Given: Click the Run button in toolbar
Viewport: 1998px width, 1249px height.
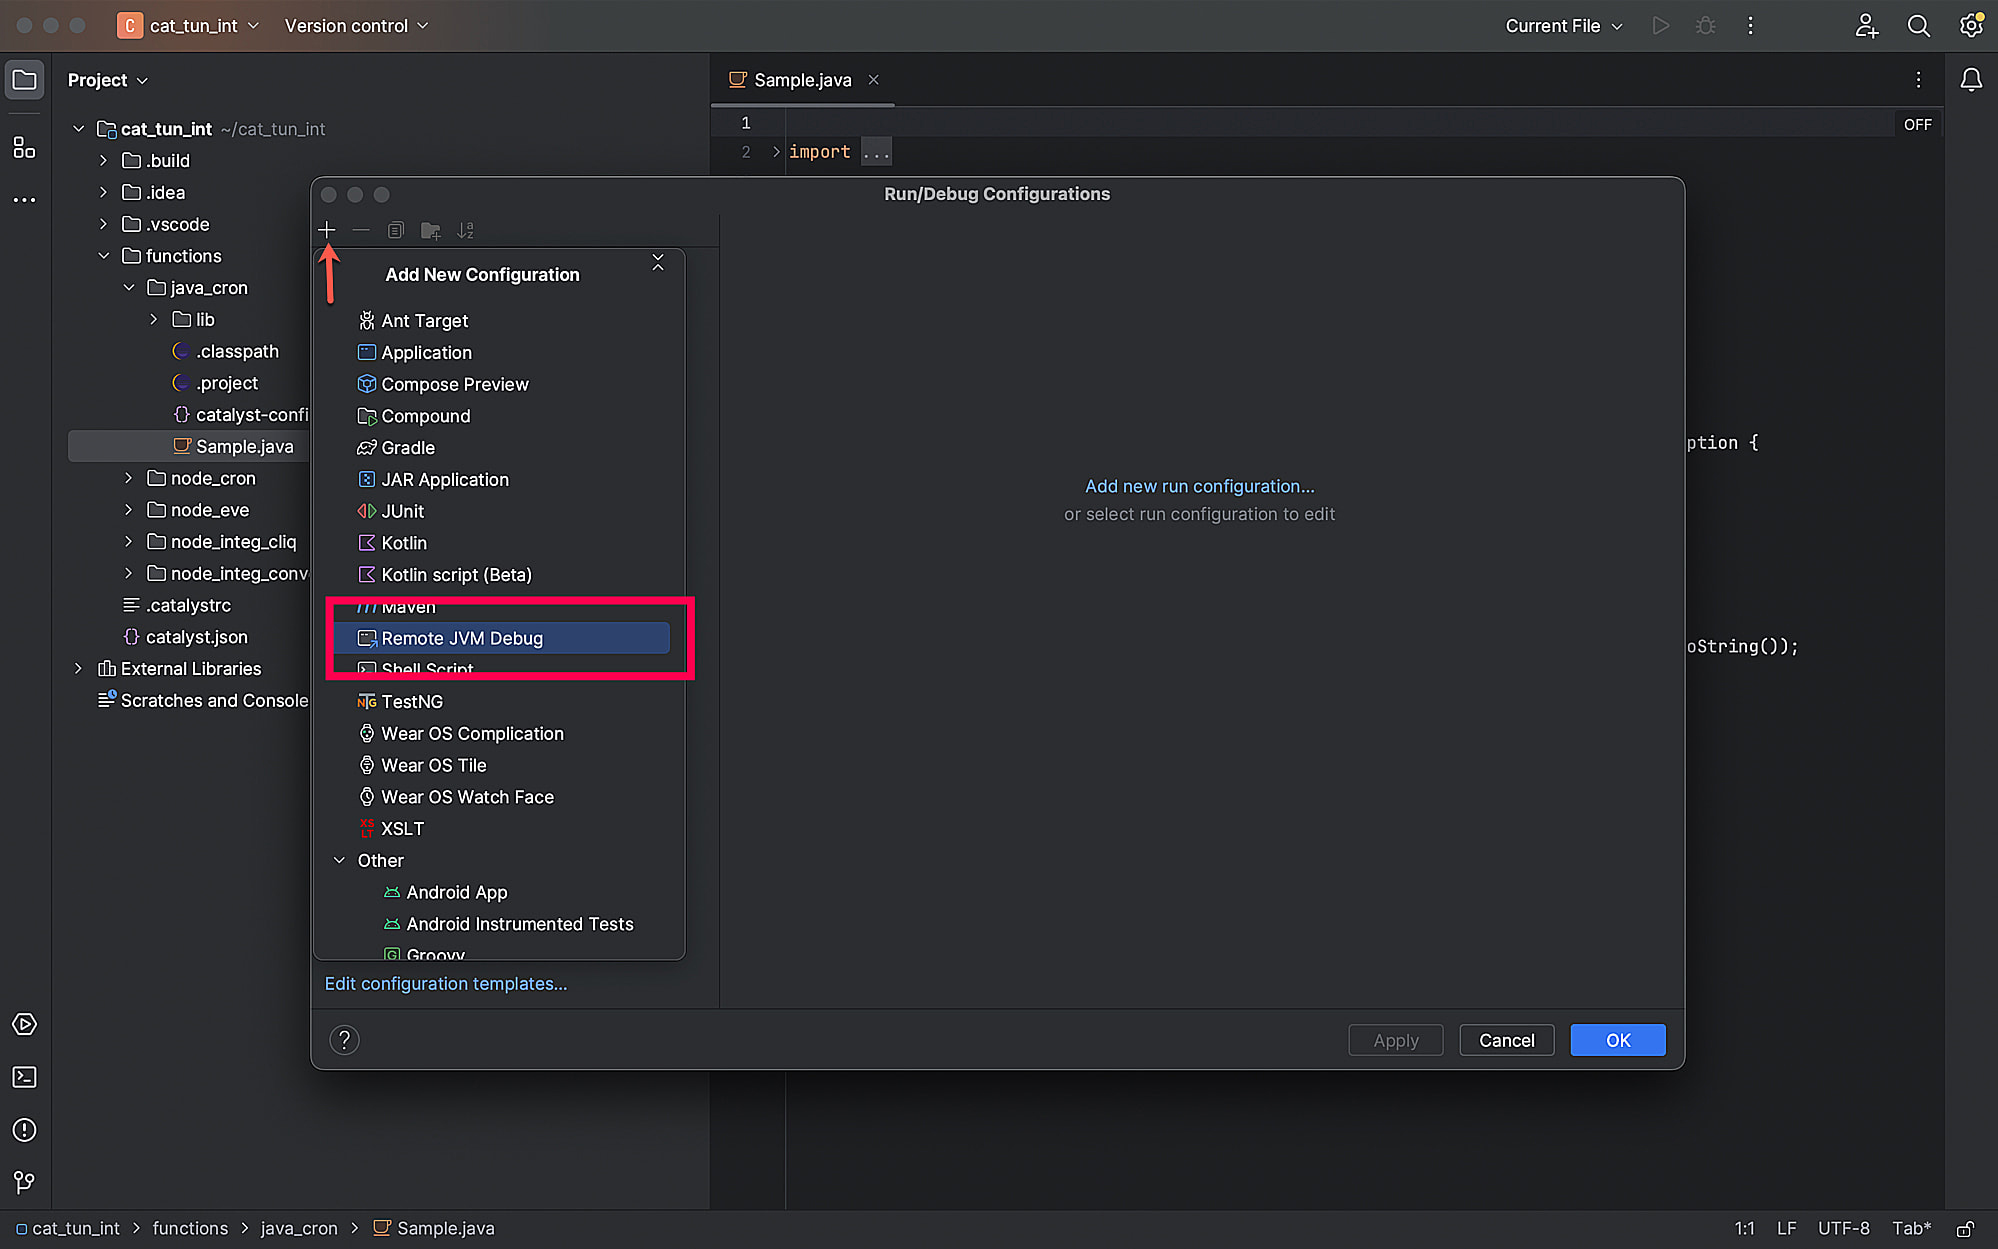Looking at the screenshot, I should pyautogui.click(x=1660, y=26).
